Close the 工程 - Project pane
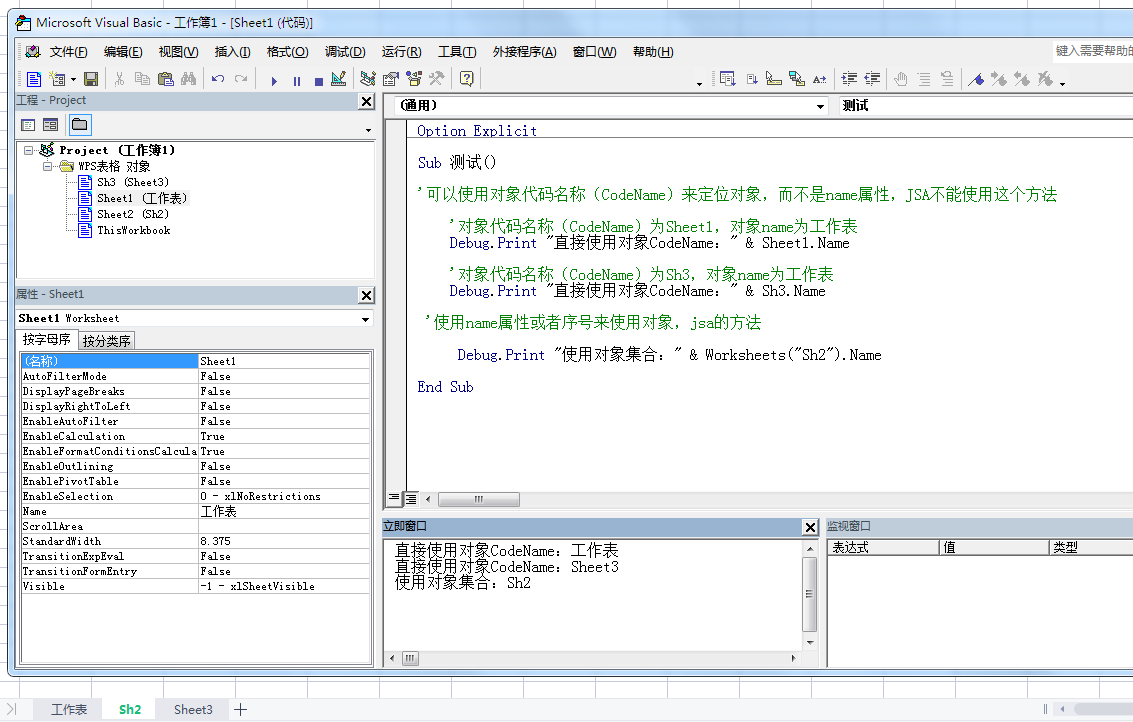This screenshot has width=1133, height=722. pyautogui.click(x=366, y=102)
